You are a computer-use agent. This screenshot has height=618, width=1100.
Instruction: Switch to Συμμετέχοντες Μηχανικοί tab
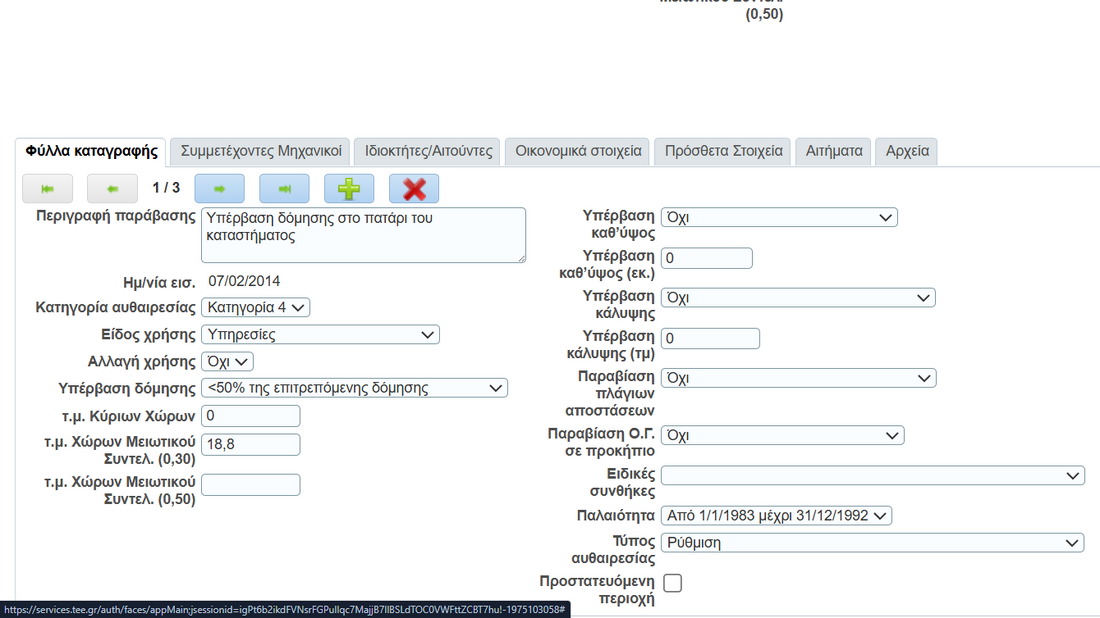pyautogui.click(x=261, y=152)
